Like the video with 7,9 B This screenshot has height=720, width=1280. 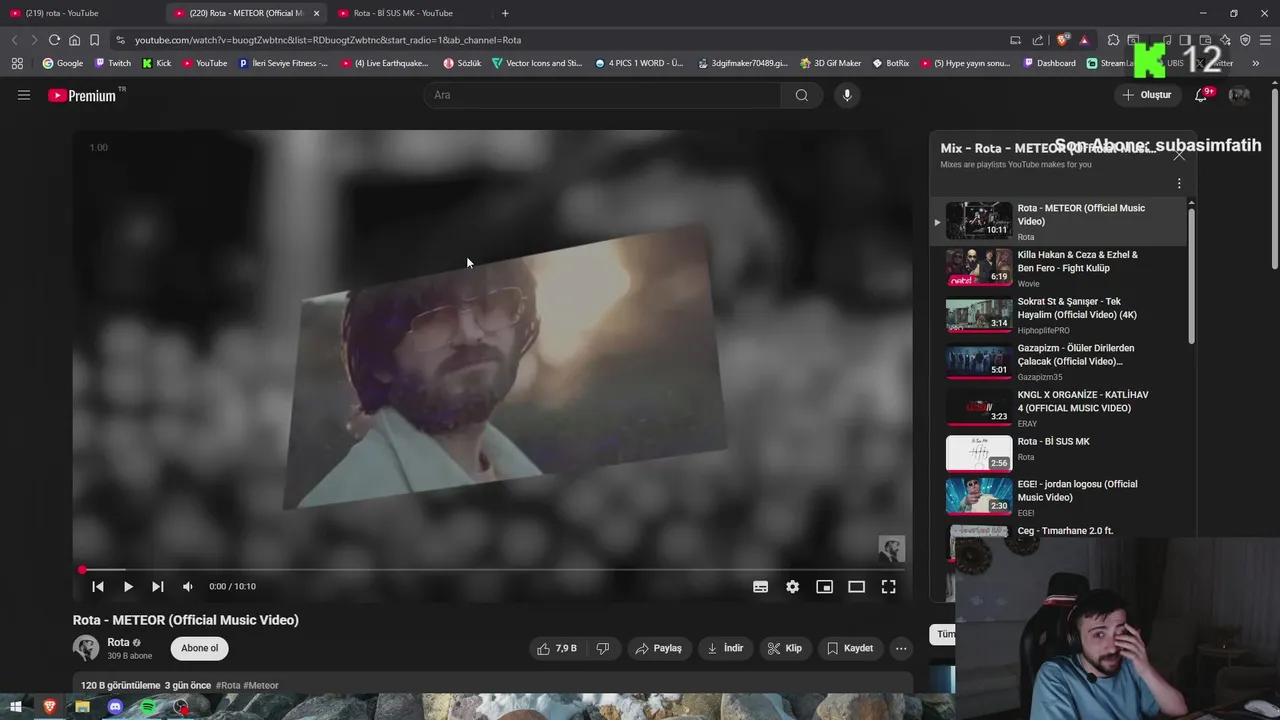coord(557,648)
